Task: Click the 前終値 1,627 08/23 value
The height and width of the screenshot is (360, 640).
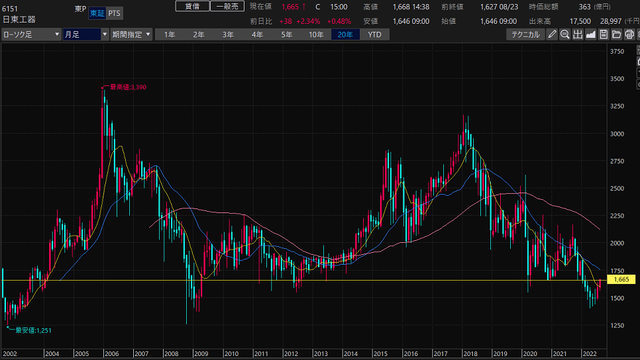Action: pyautogui.click(x=500, y=7)
